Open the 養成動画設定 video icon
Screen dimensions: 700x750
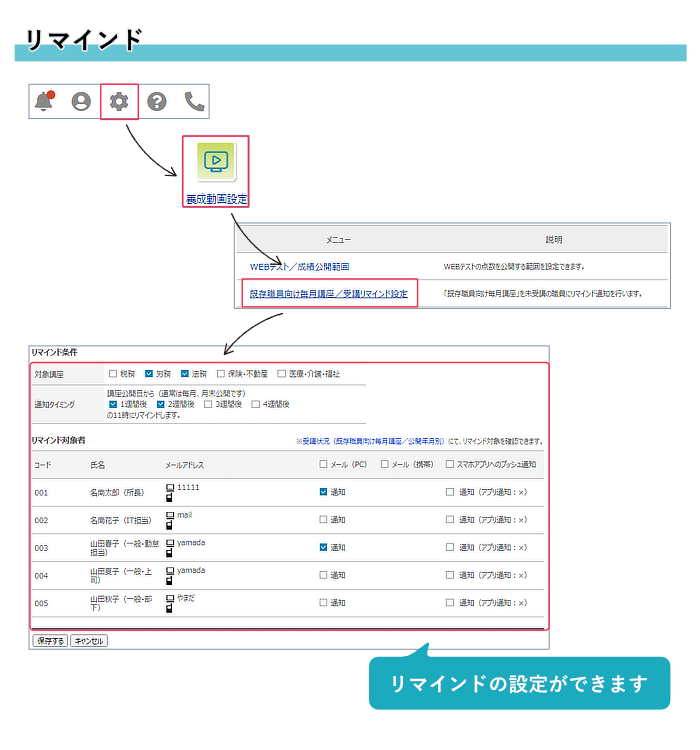215,160
